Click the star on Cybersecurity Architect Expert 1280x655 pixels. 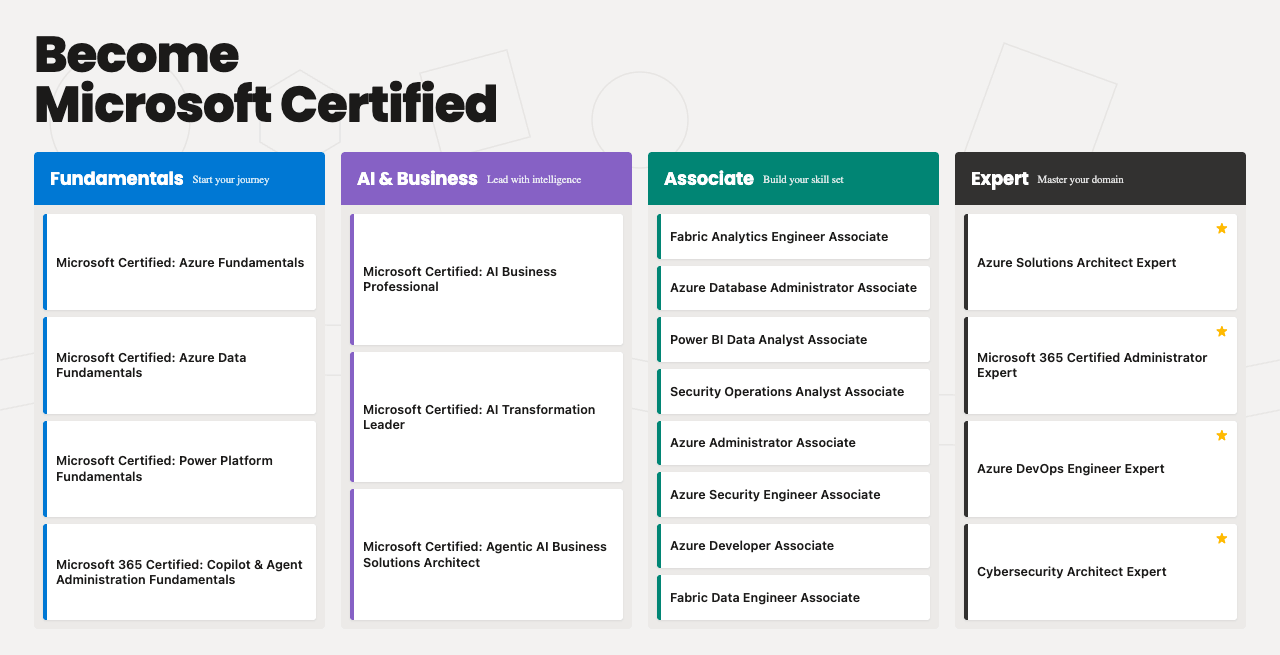[1221, 539]
